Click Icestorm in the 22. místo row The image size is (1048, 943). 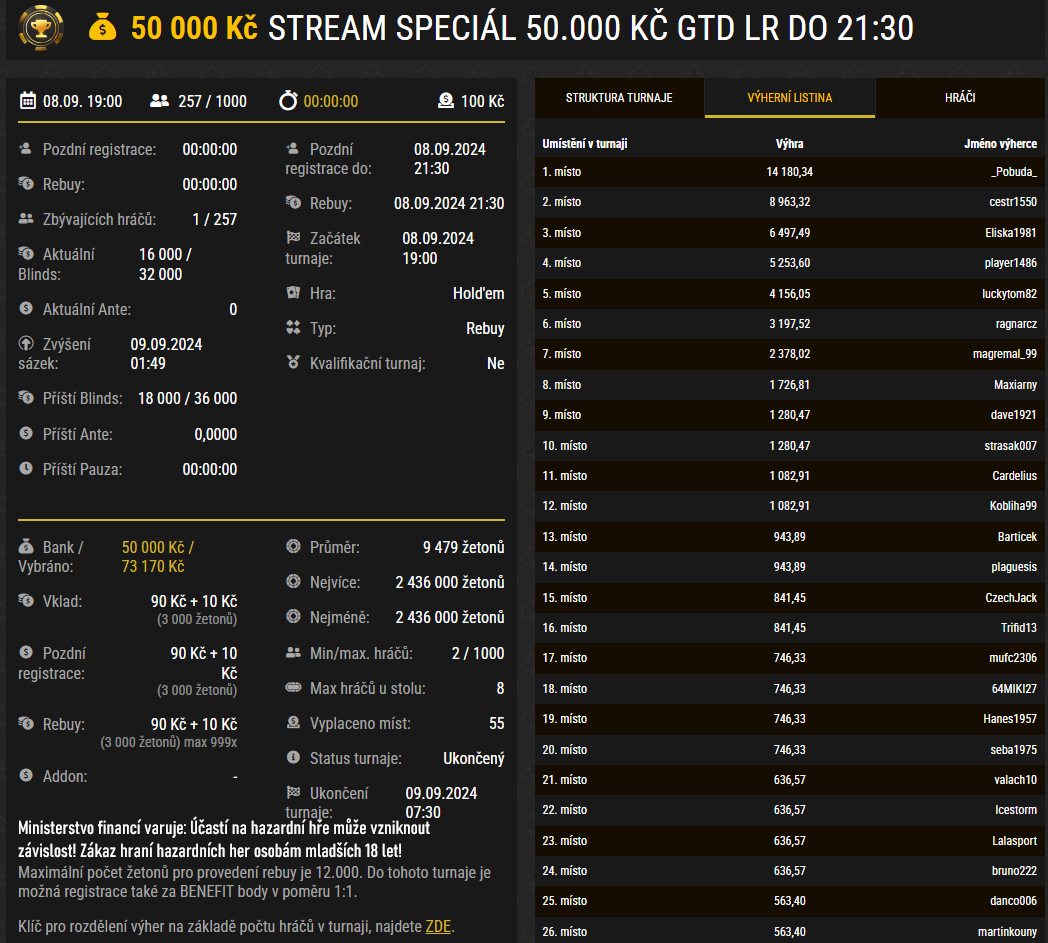(x=1016, y=809)
